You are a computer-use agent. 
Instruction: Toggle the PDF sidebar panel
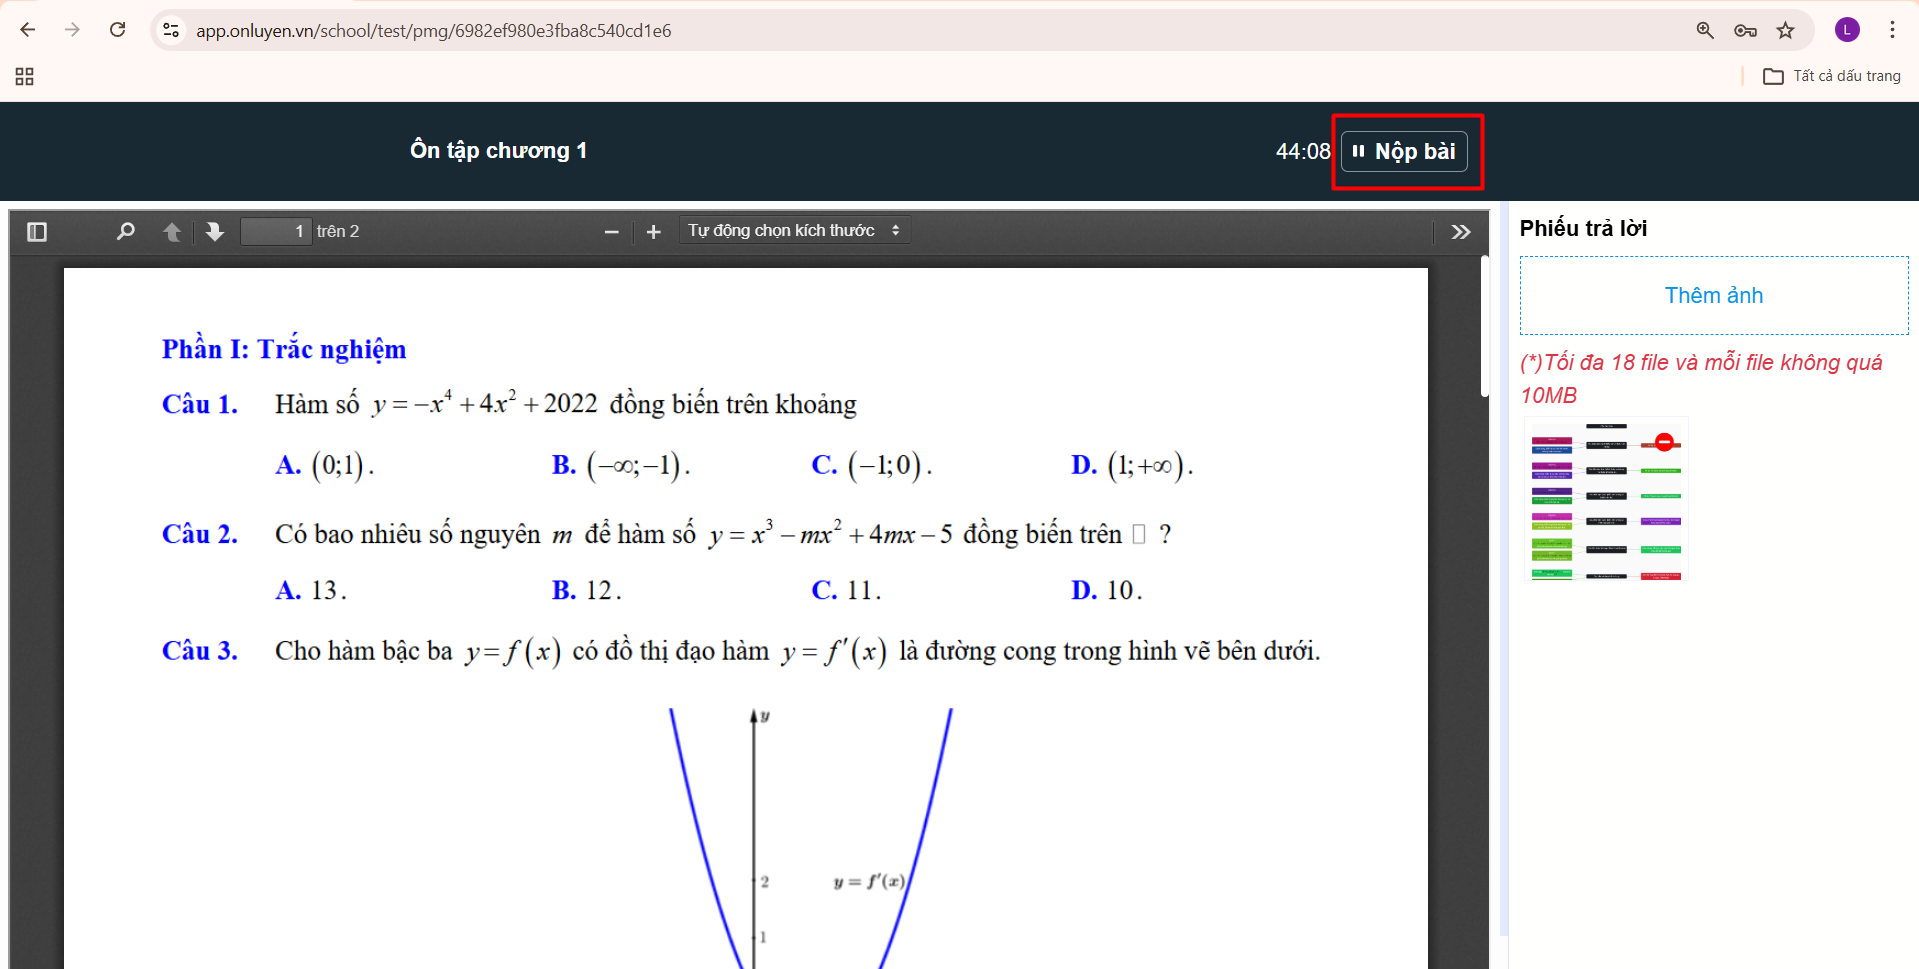37,232
